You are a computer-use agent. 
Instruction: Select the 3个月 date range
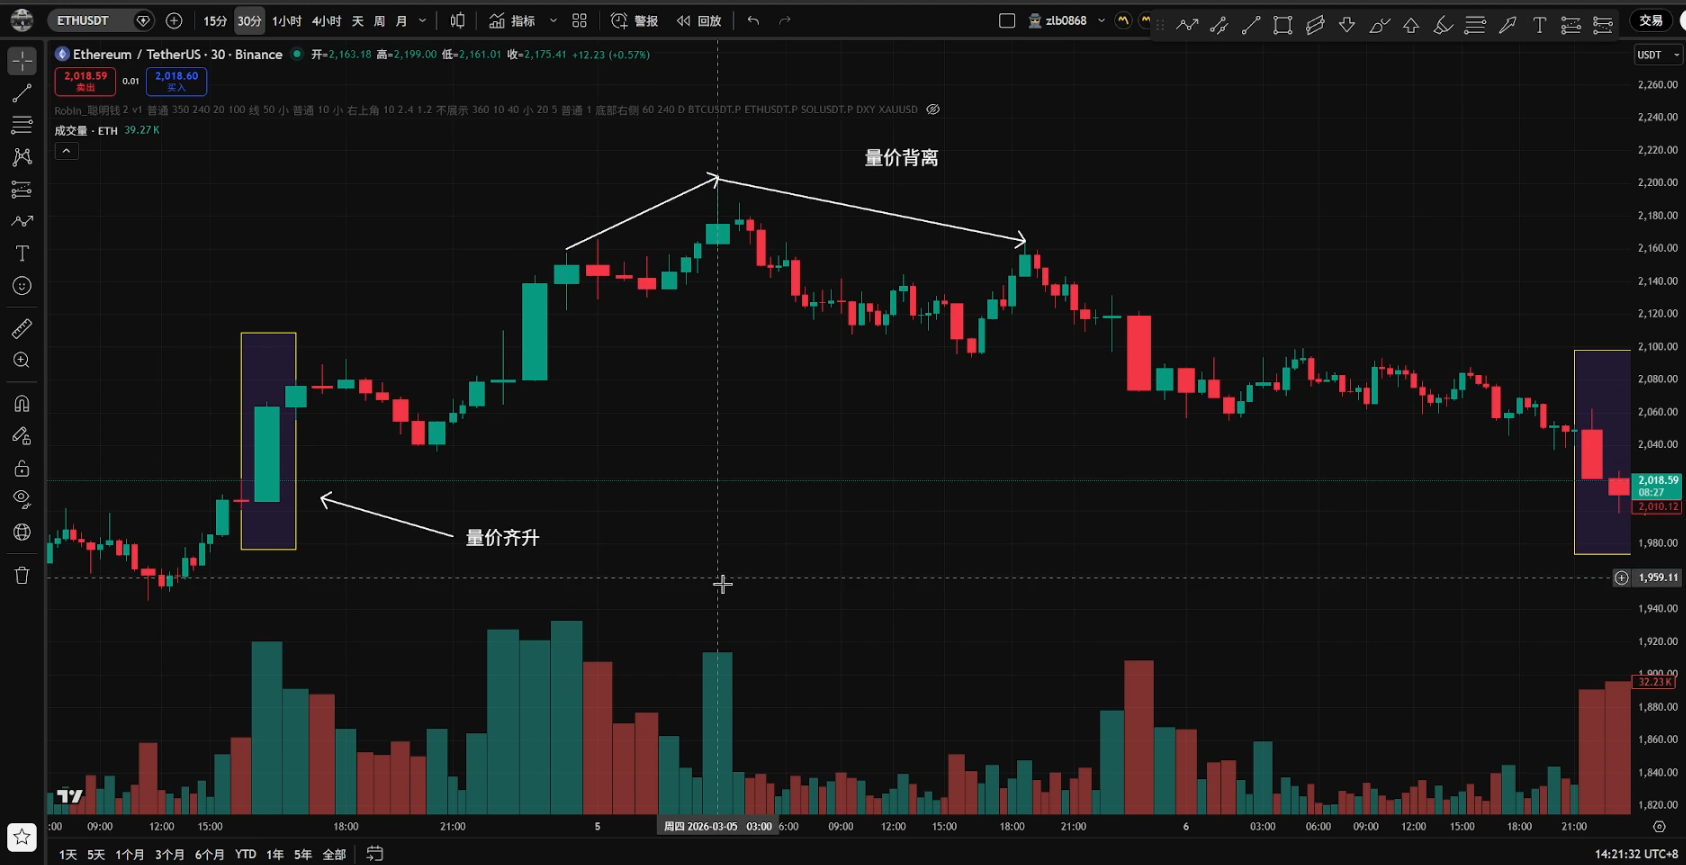pyautogui.click(x=170, y=854)
